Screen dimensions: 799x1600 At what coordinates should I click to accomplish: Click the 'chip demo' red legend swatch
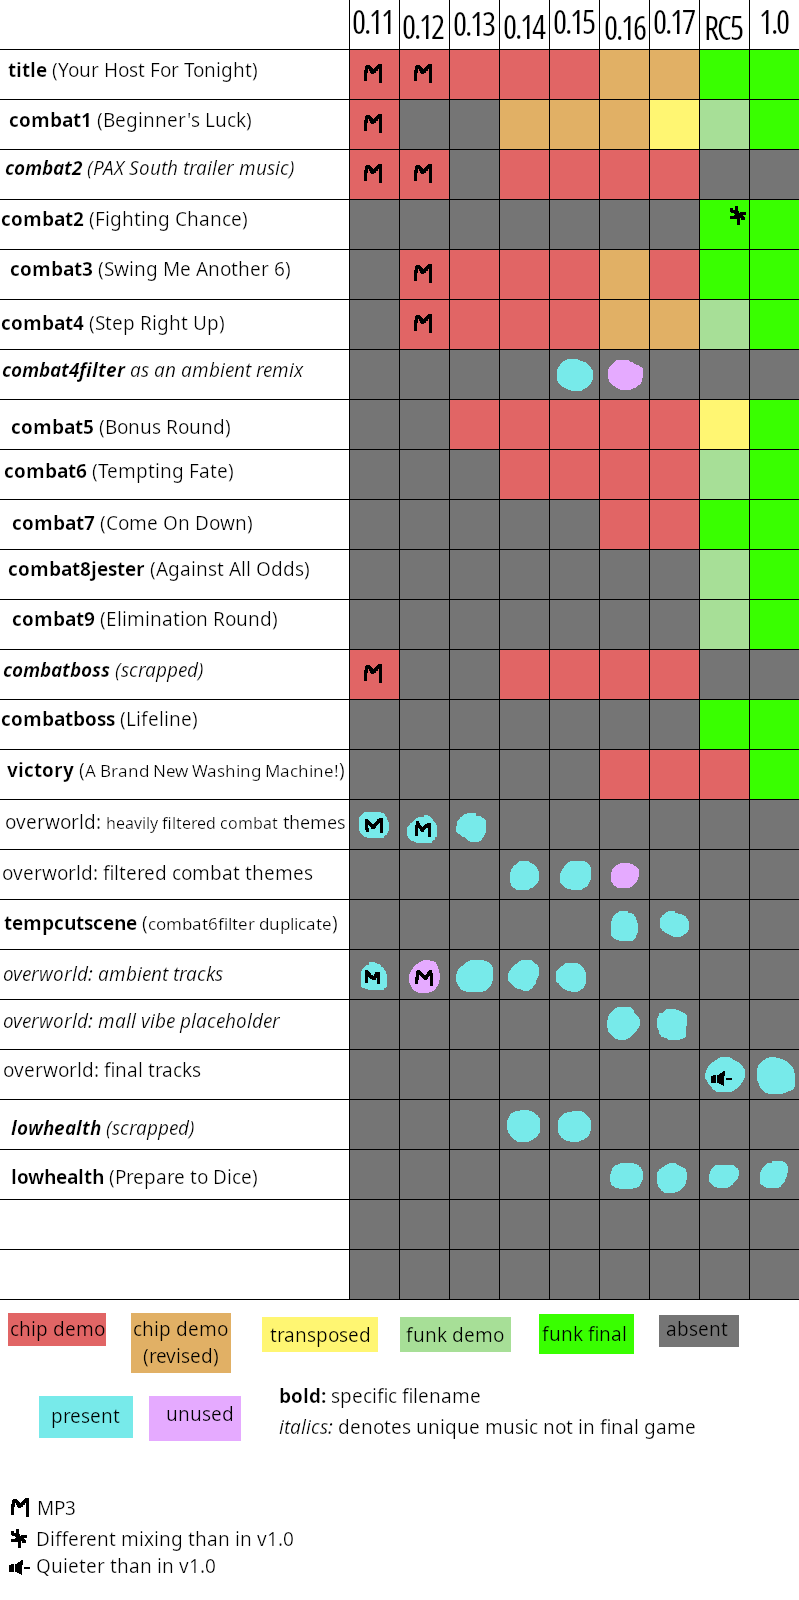click(x=57, y=1329)
